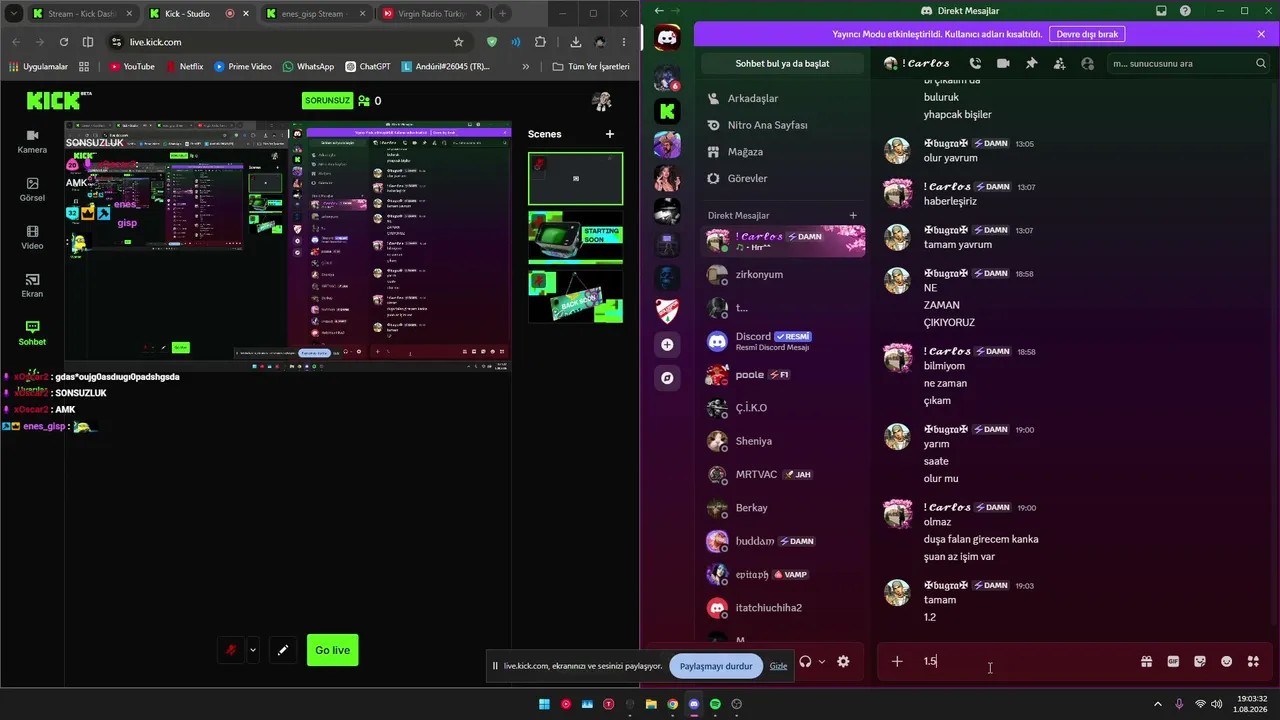Expand the microphone options dropdown arrow
Image resolution: width=1280 pixels, height=720 pixels.
253,650
